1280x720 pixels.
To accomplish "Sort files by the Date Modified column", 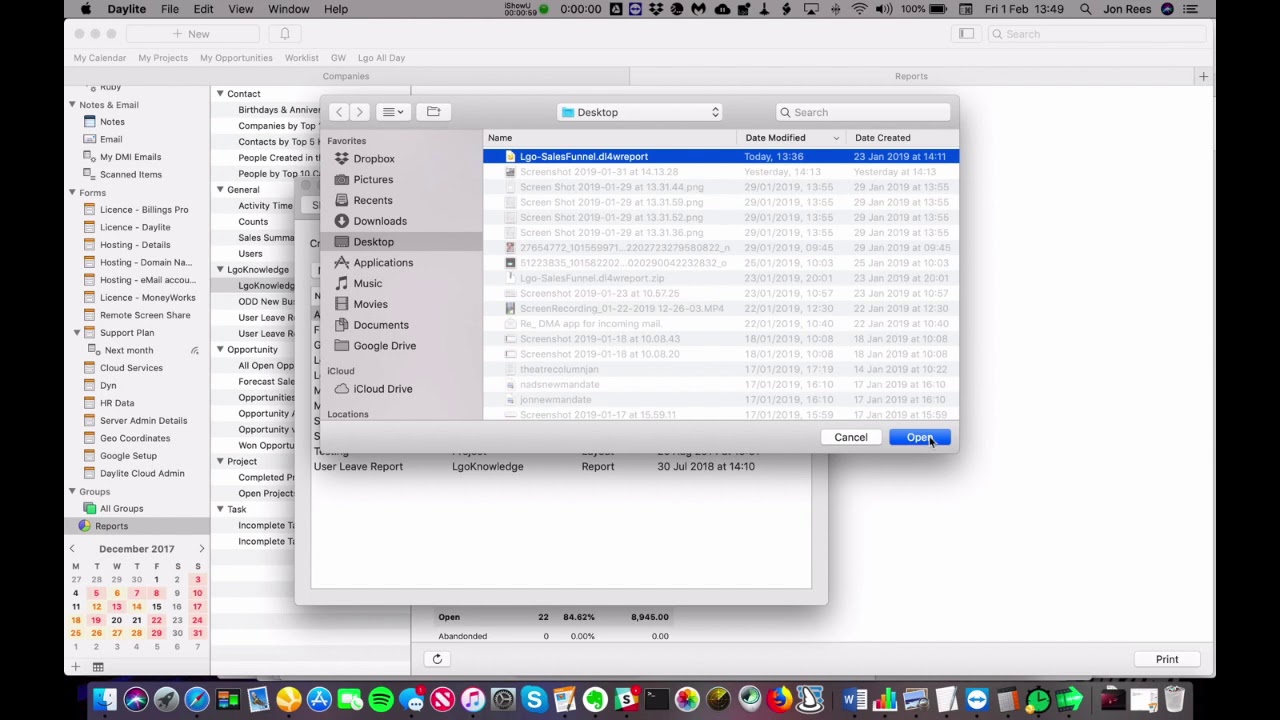I will coord(790,138).
